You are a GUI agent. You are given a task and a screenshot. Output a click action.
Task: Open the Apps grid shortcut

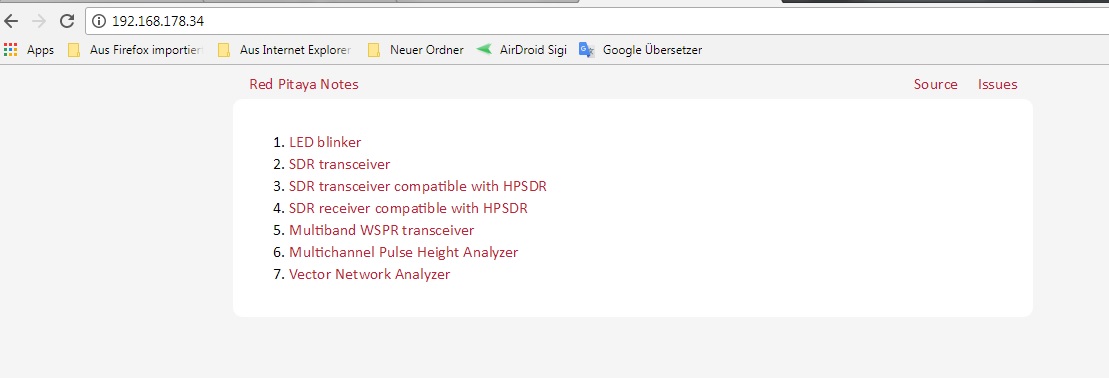29,50
